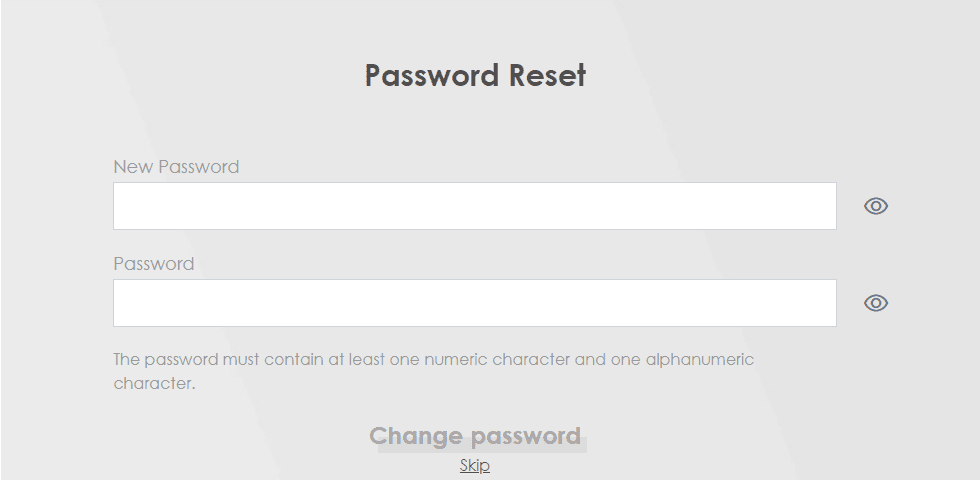
Task: Reveal the text typed in New Password
Action: pyautogui.click(x=876, y=206)
